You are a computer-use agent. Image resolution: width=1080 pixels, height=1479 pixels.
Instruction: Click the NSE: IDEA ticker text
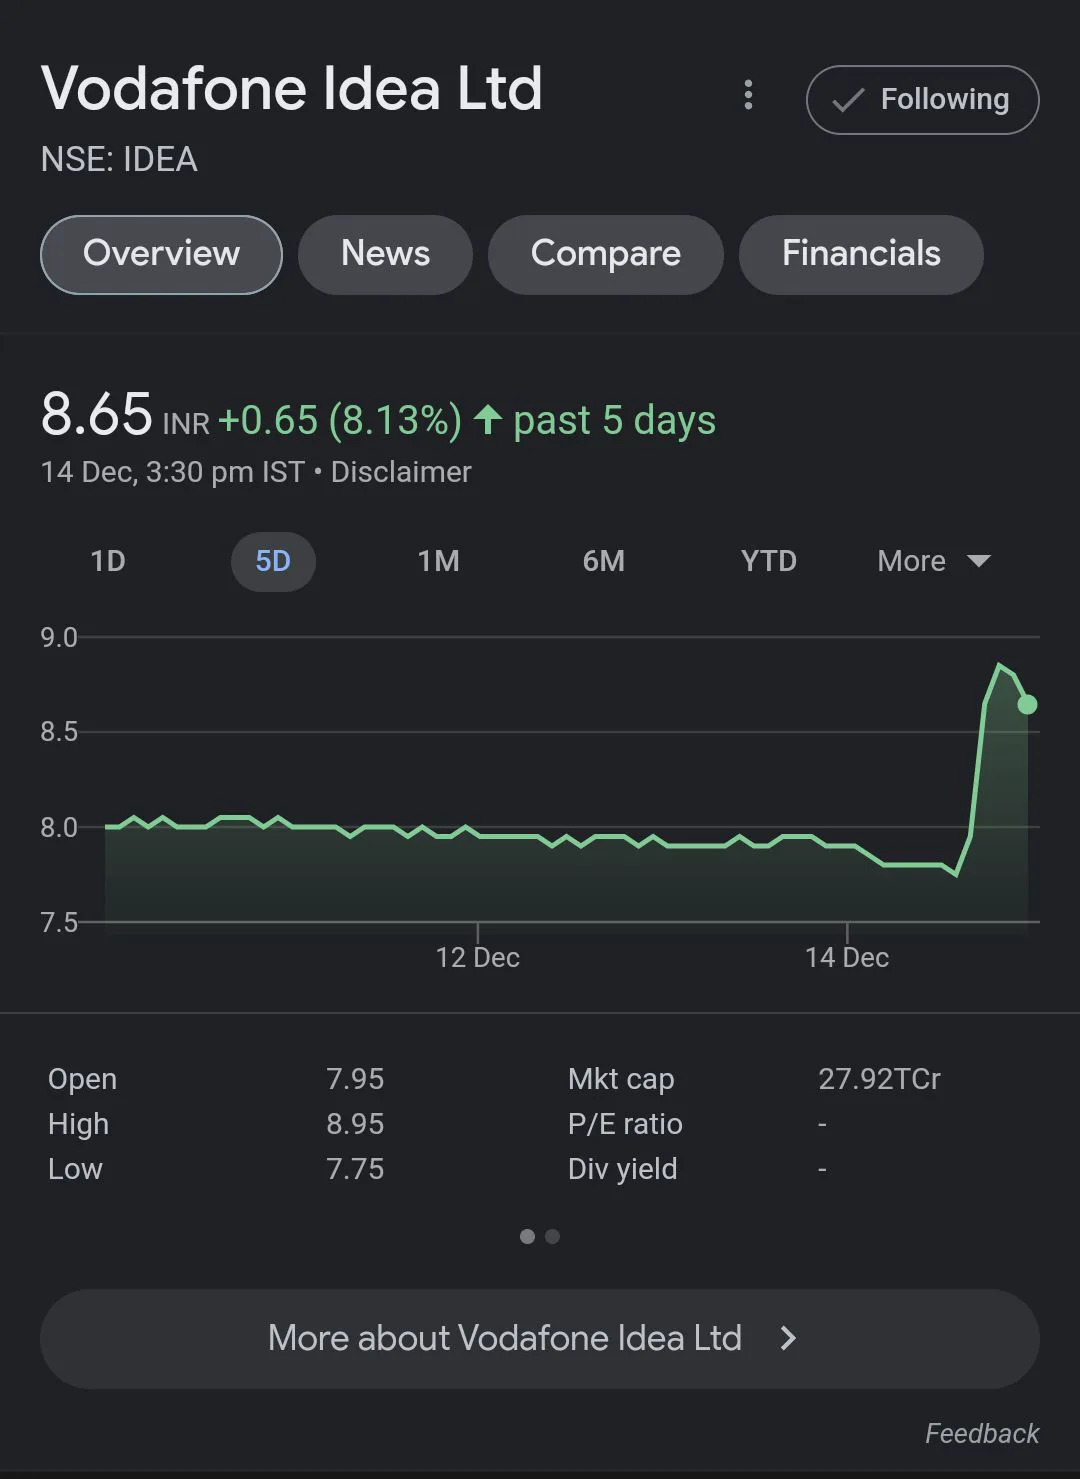(x=119, y=160)
